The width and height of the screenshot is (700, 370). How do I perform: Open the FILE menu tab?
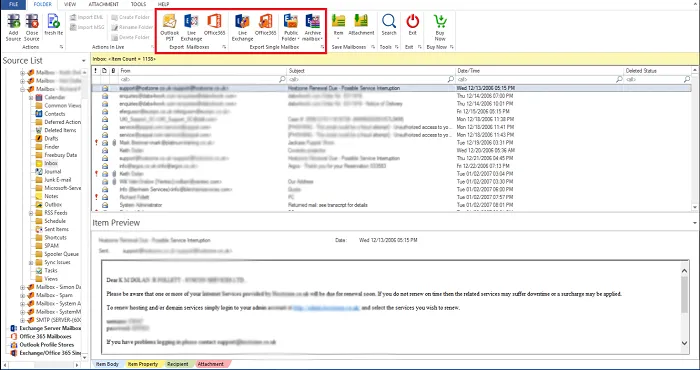tap(13, 4)
